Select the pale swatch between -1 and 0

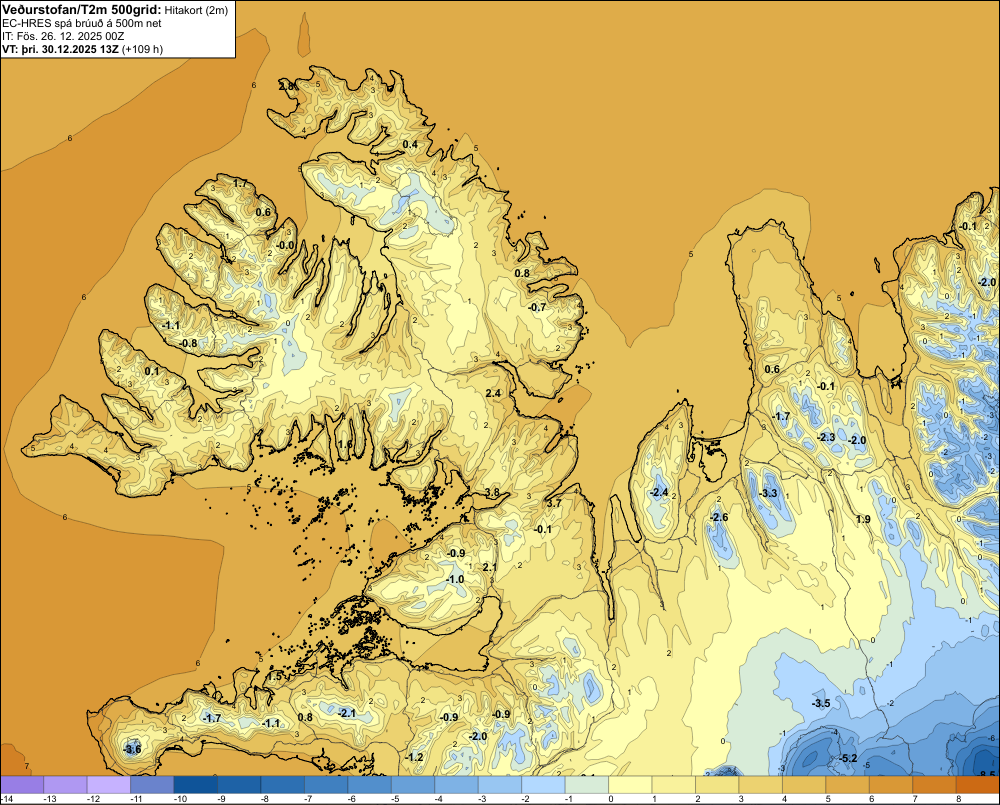tap(587, 785)
